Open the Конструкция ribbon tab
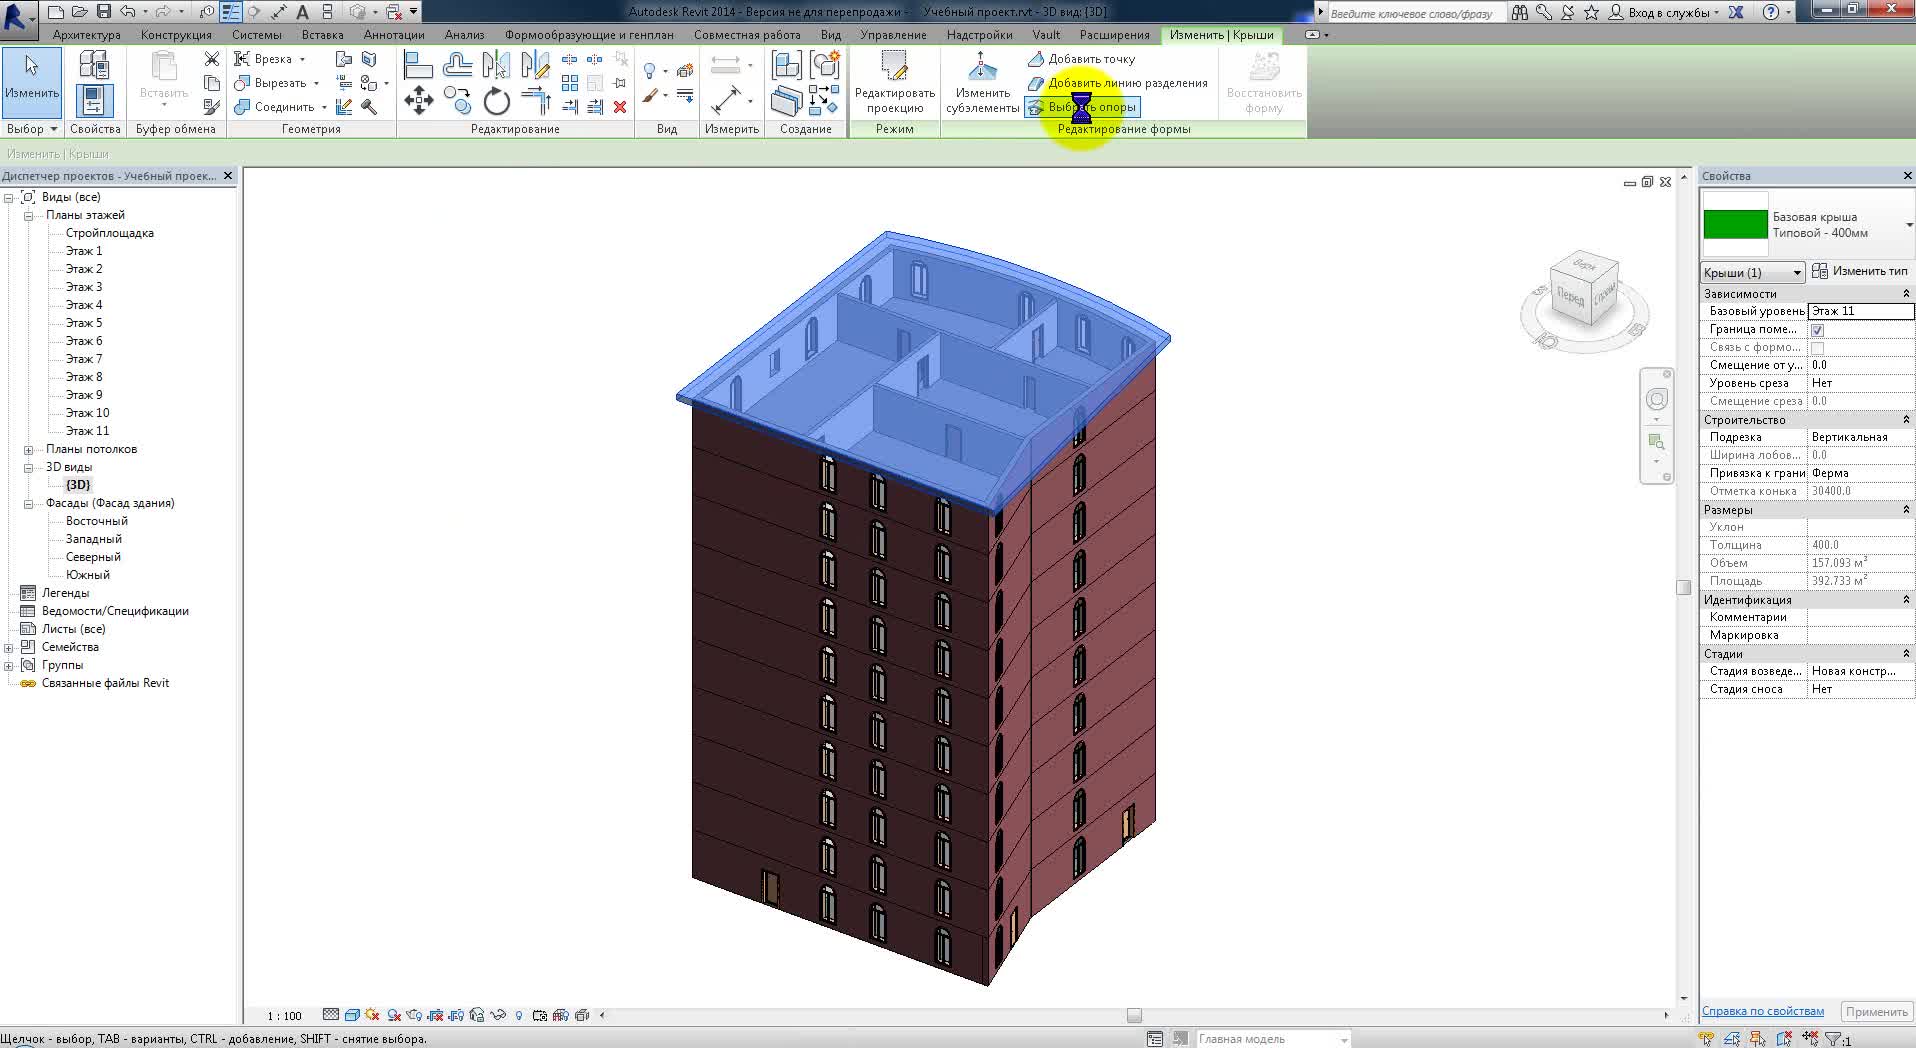1916x1048 pixels. (176, 35)
